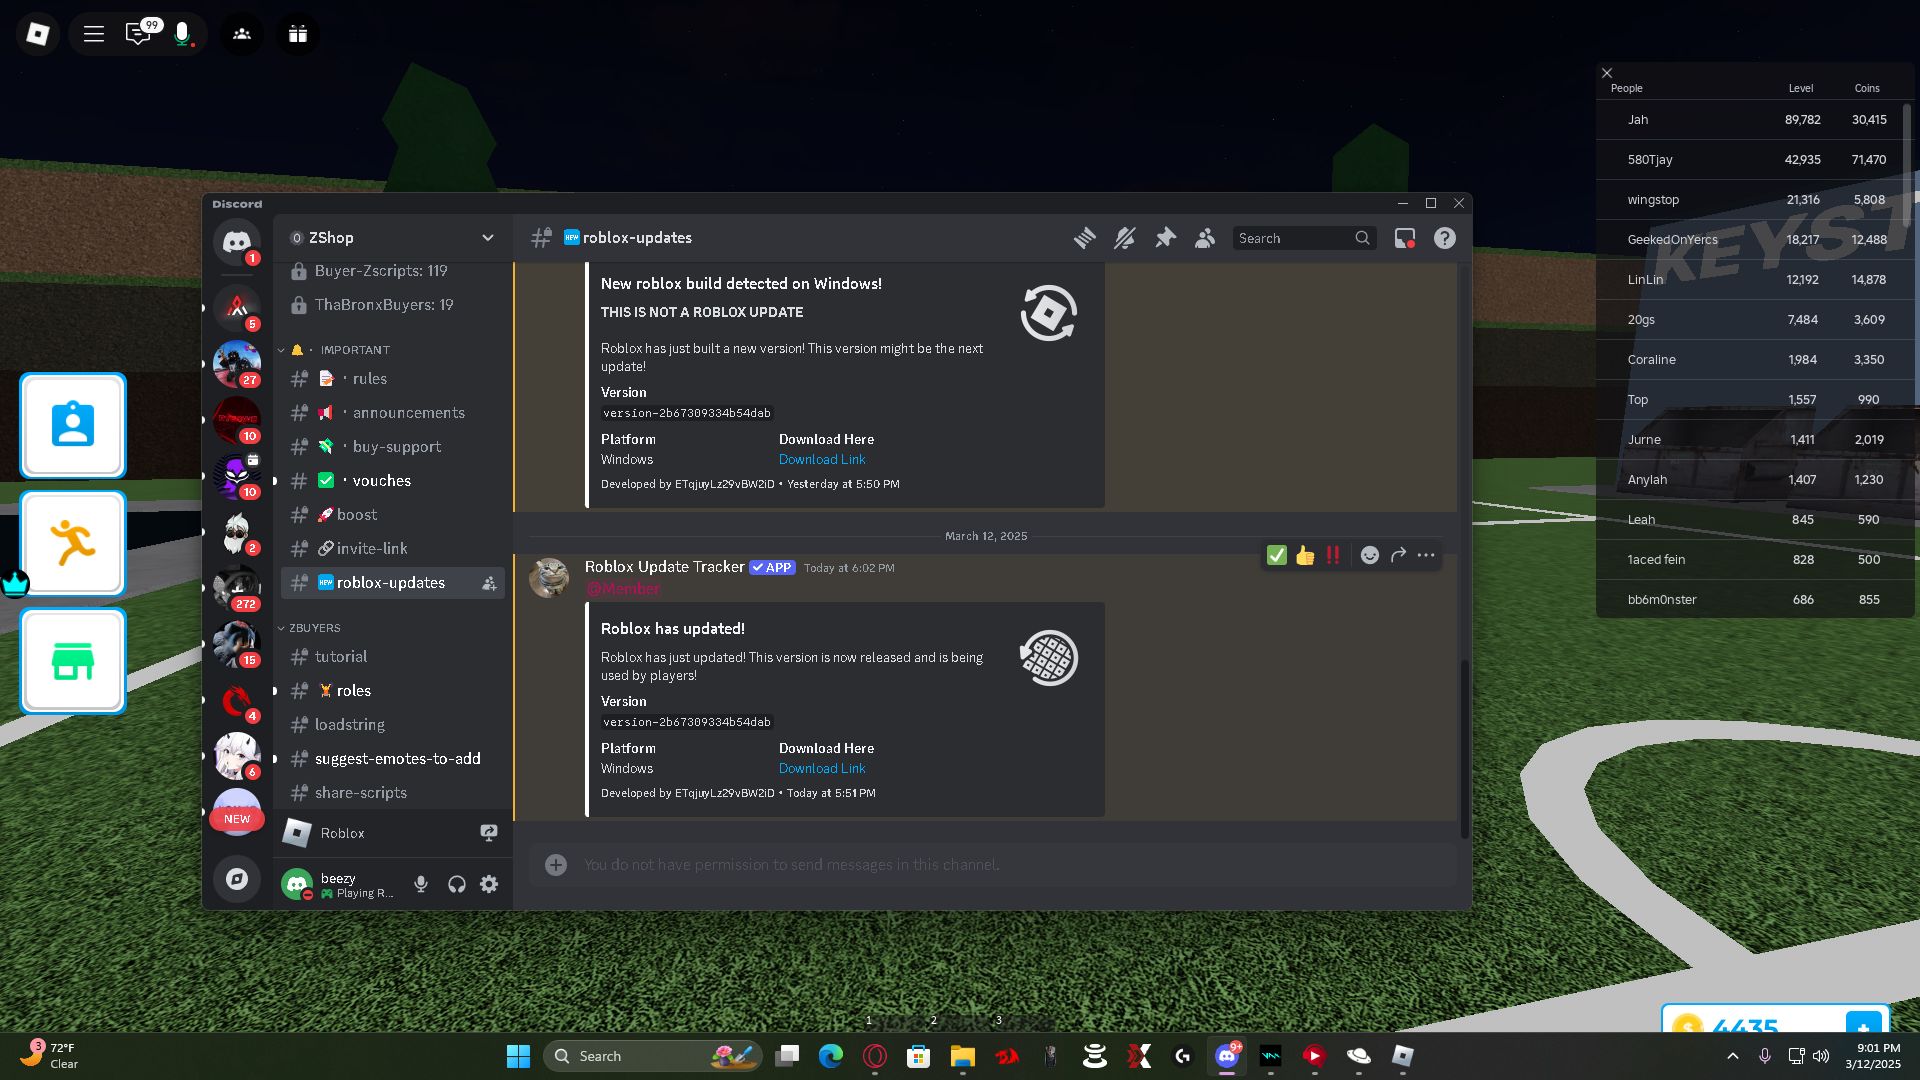
Task: Open the beezy user profile panel
Action: click(340, 884)
